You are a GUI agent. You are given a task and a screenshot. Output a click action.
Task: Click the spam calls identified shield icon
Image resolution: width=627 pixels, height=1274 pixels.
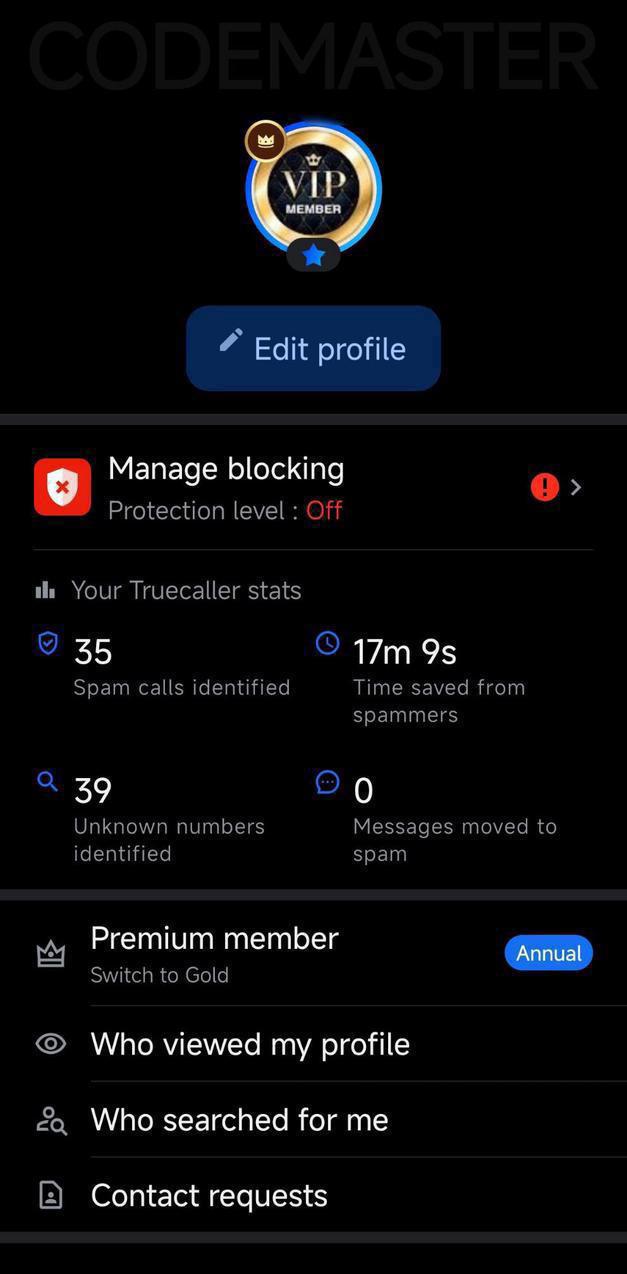[x=46, y=643]
